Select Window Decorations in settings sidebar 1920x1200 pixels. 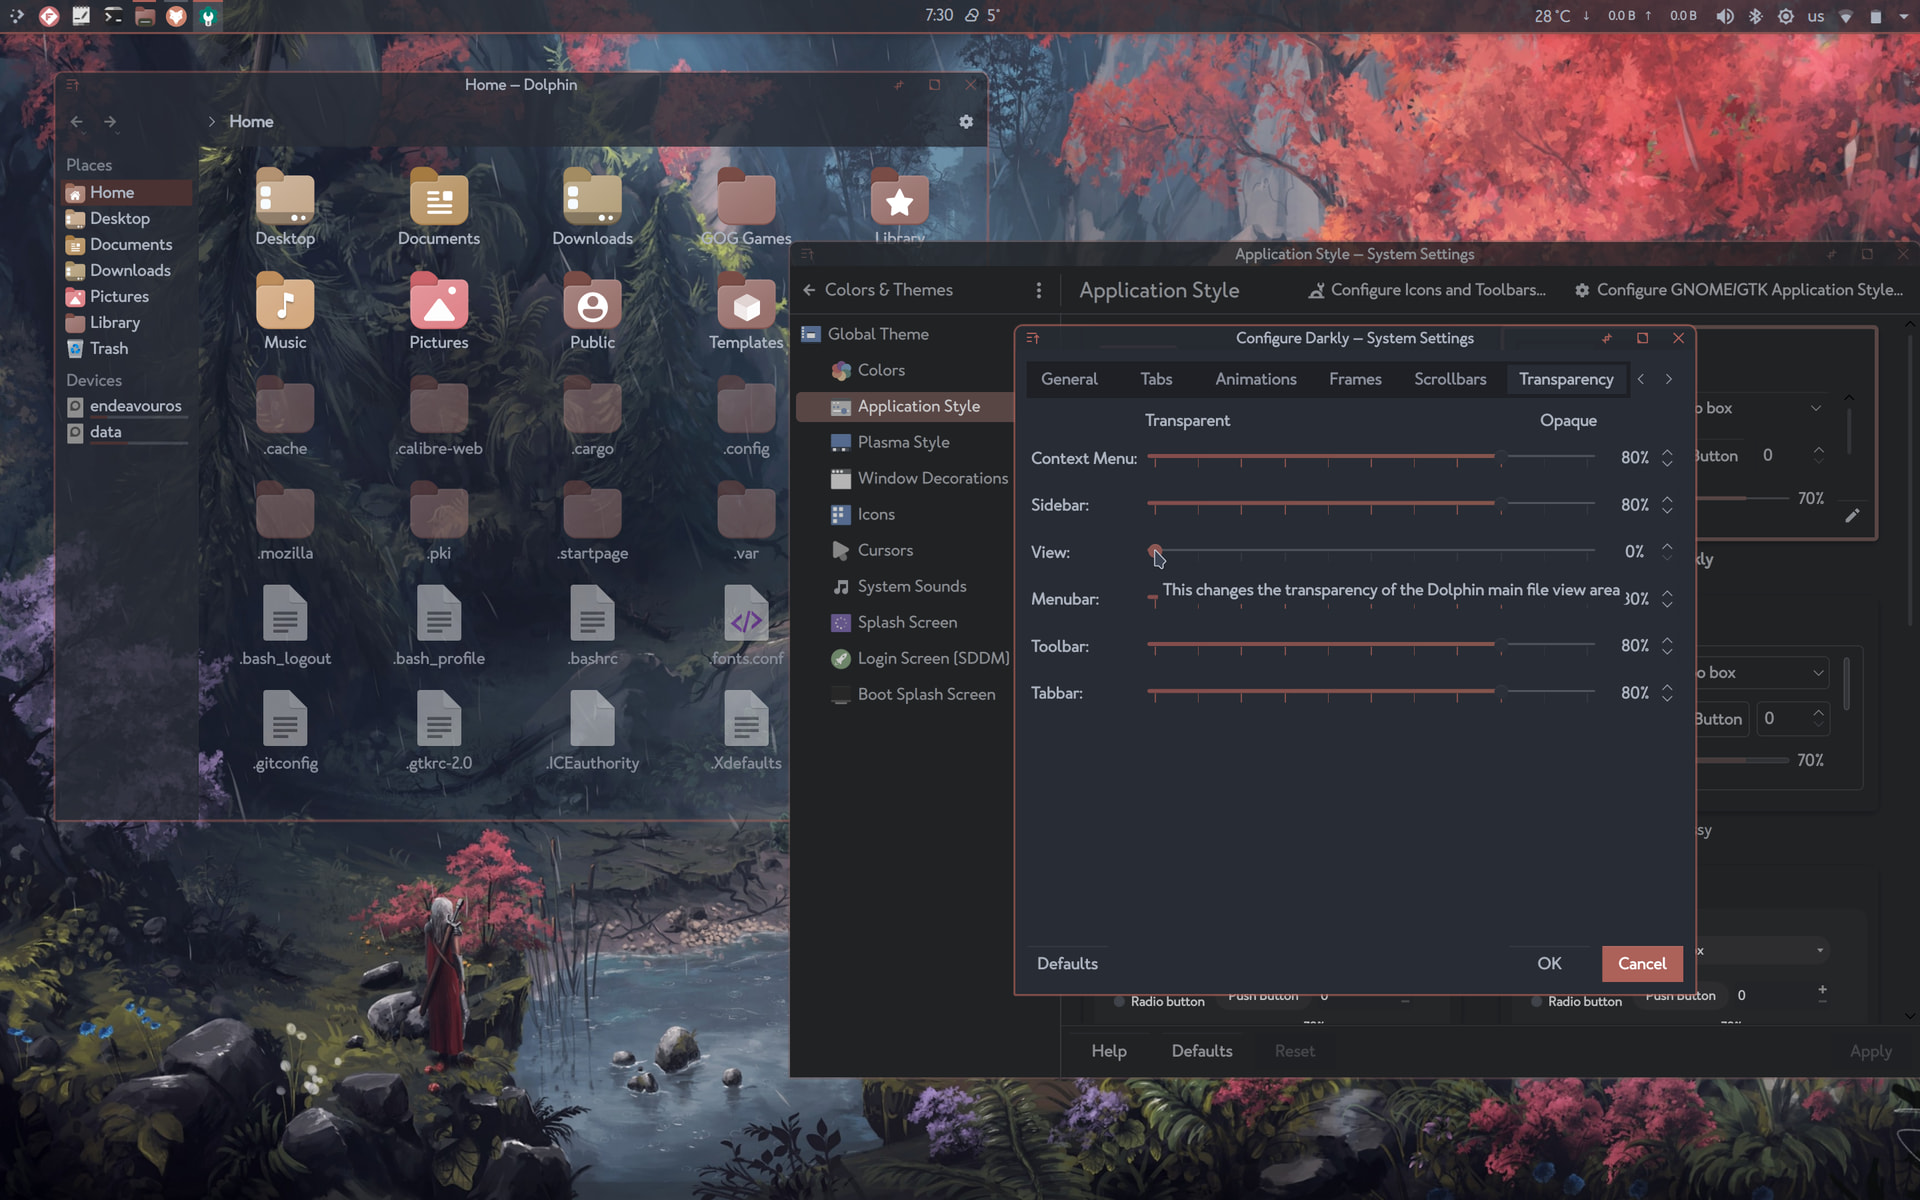(932, 478)
